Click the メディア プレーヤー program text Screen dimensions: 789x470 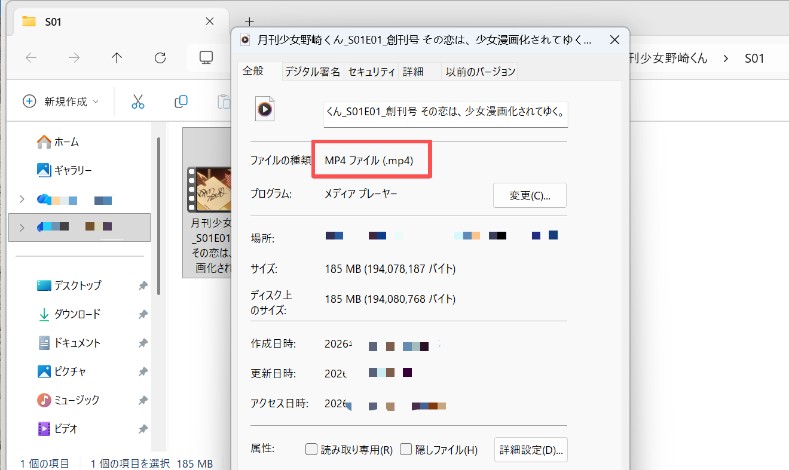[361, 193]
